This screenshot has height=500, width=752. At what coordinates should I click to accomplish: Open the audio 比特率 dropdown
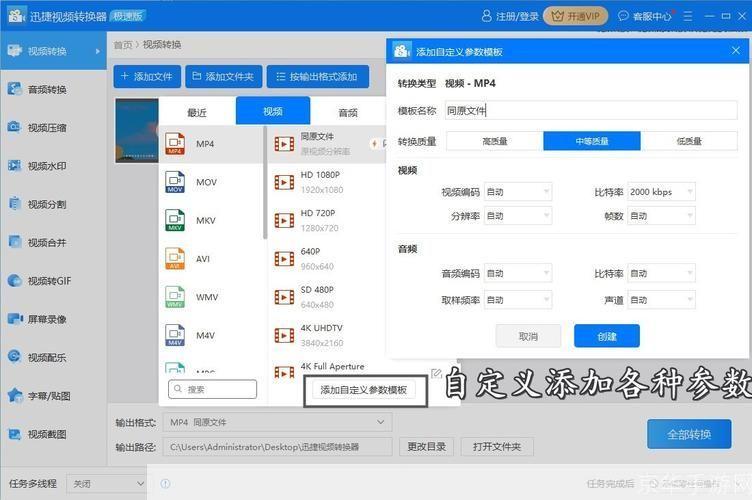click(x=661, y=273)
